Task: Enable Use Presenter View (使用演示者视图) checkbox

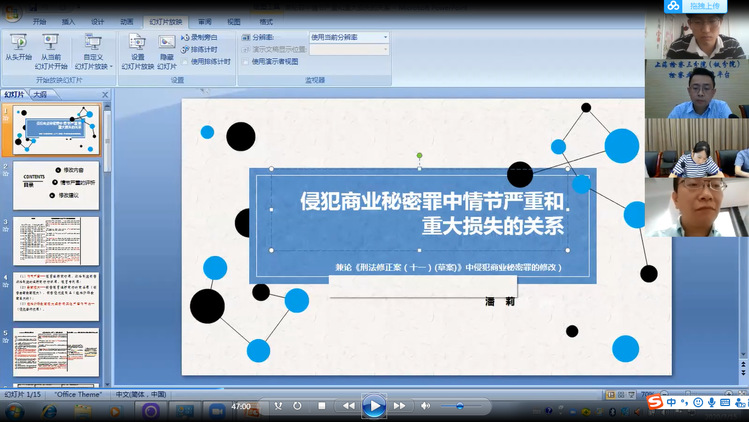Action: click(x=247, y=61)
